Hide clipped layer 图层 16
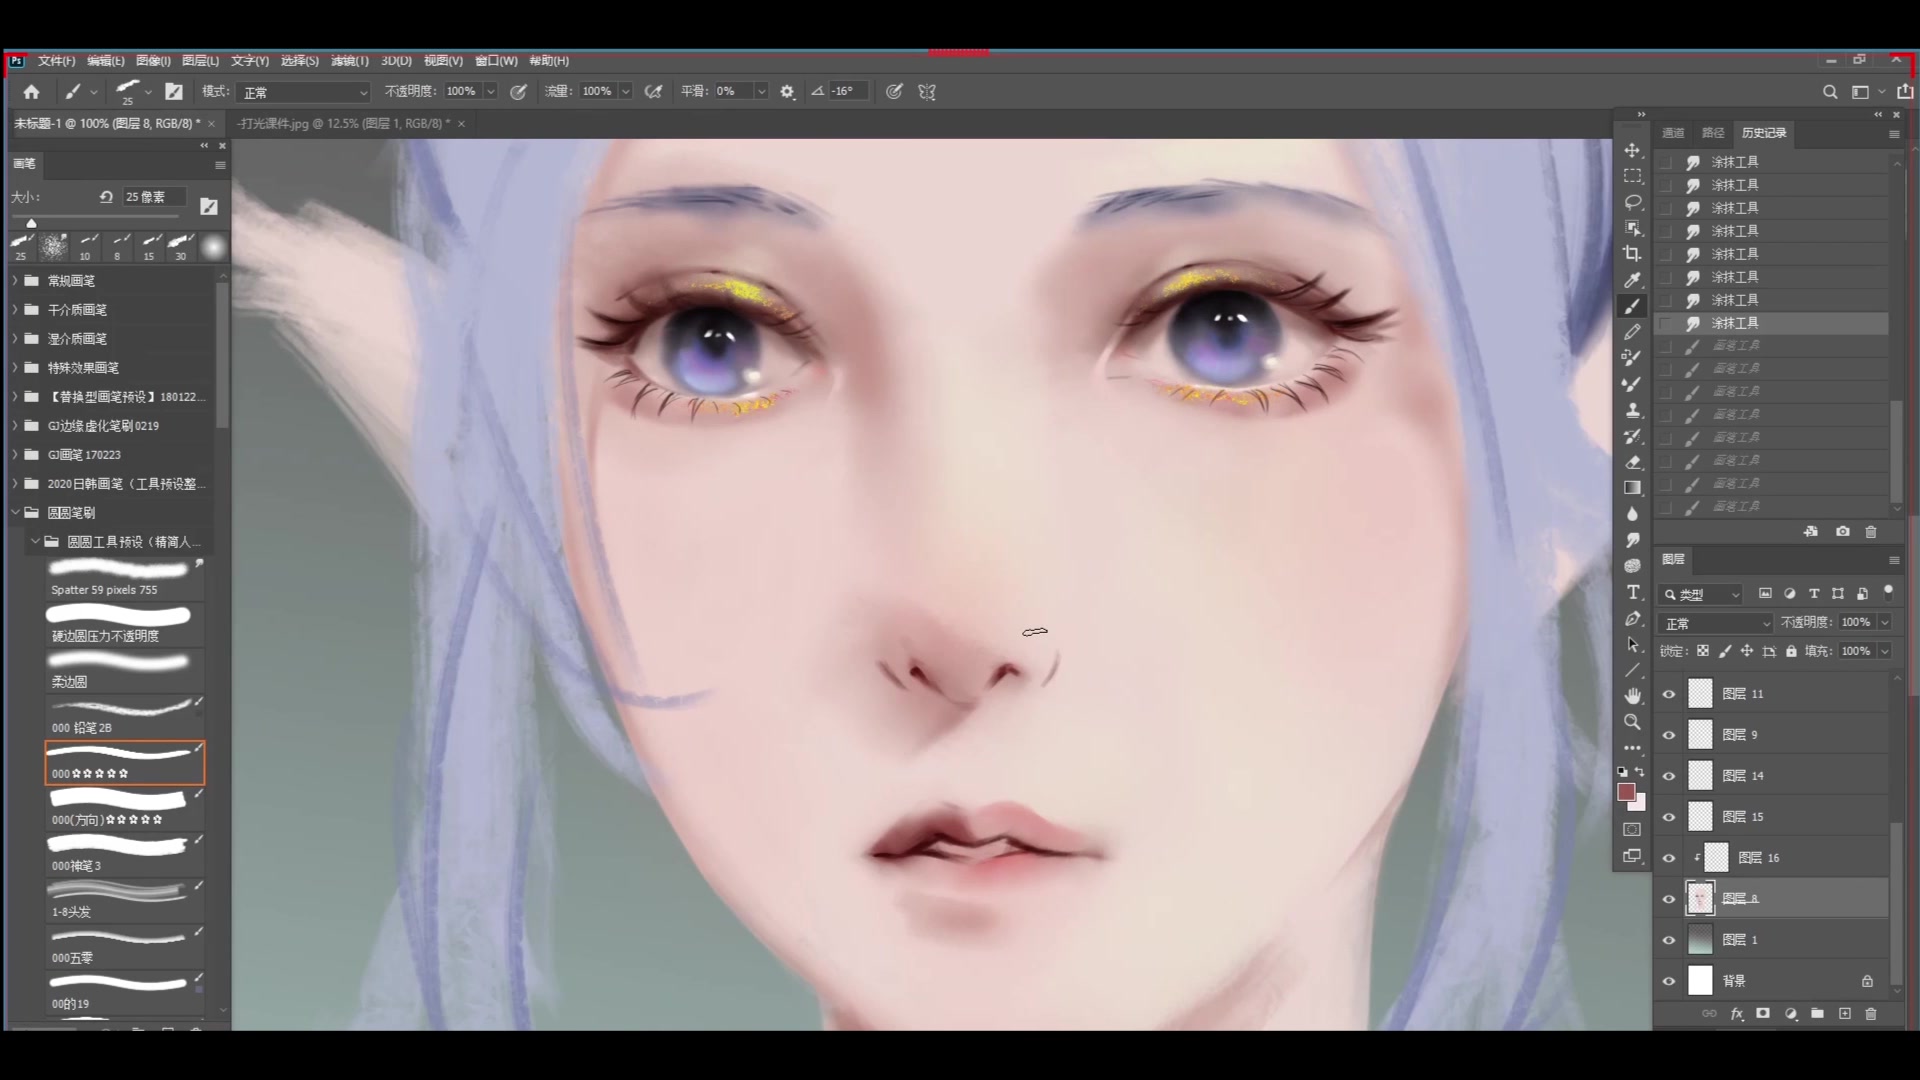The image size is (1920, 1080). click(x=1668, y=858)
